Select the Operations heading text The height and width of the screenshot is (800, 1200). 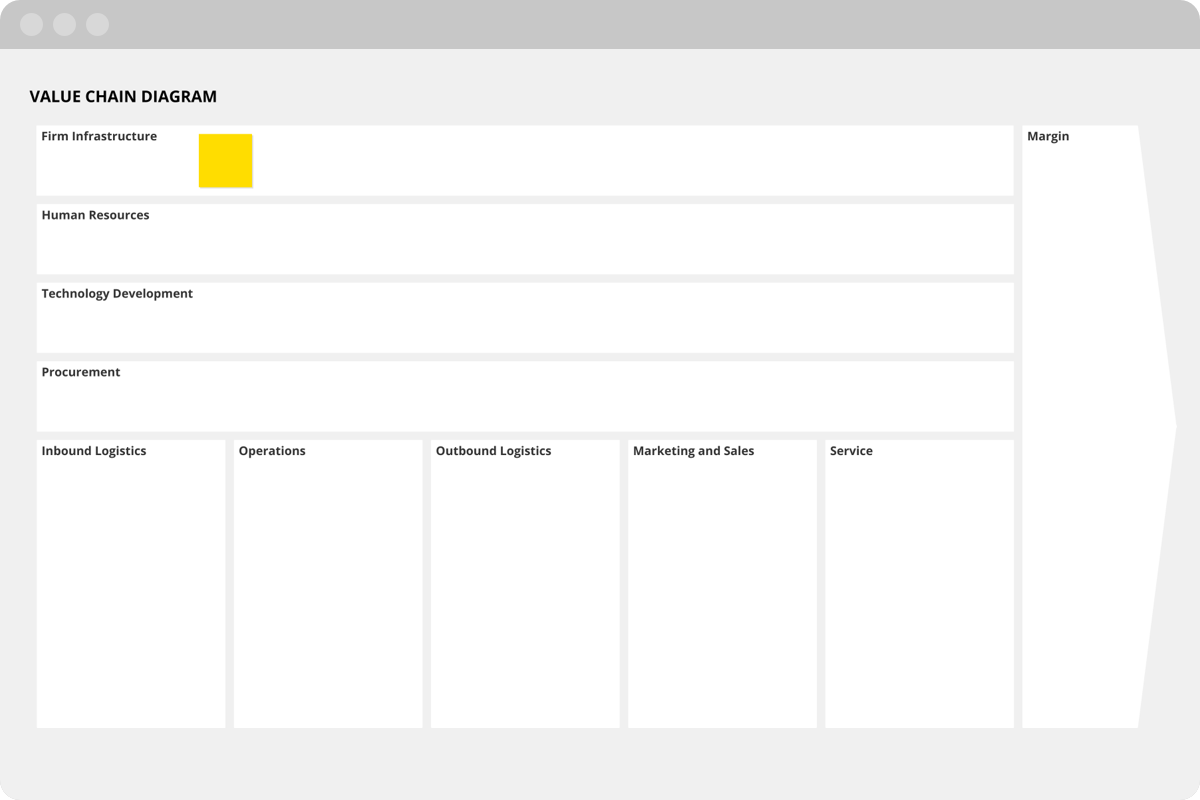coord(272,451)
